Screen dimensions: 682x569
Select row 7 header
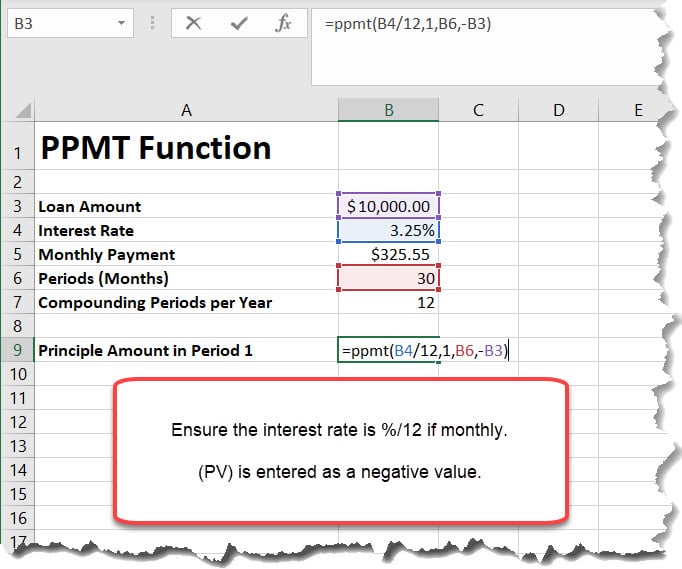(x=18, y=302)
